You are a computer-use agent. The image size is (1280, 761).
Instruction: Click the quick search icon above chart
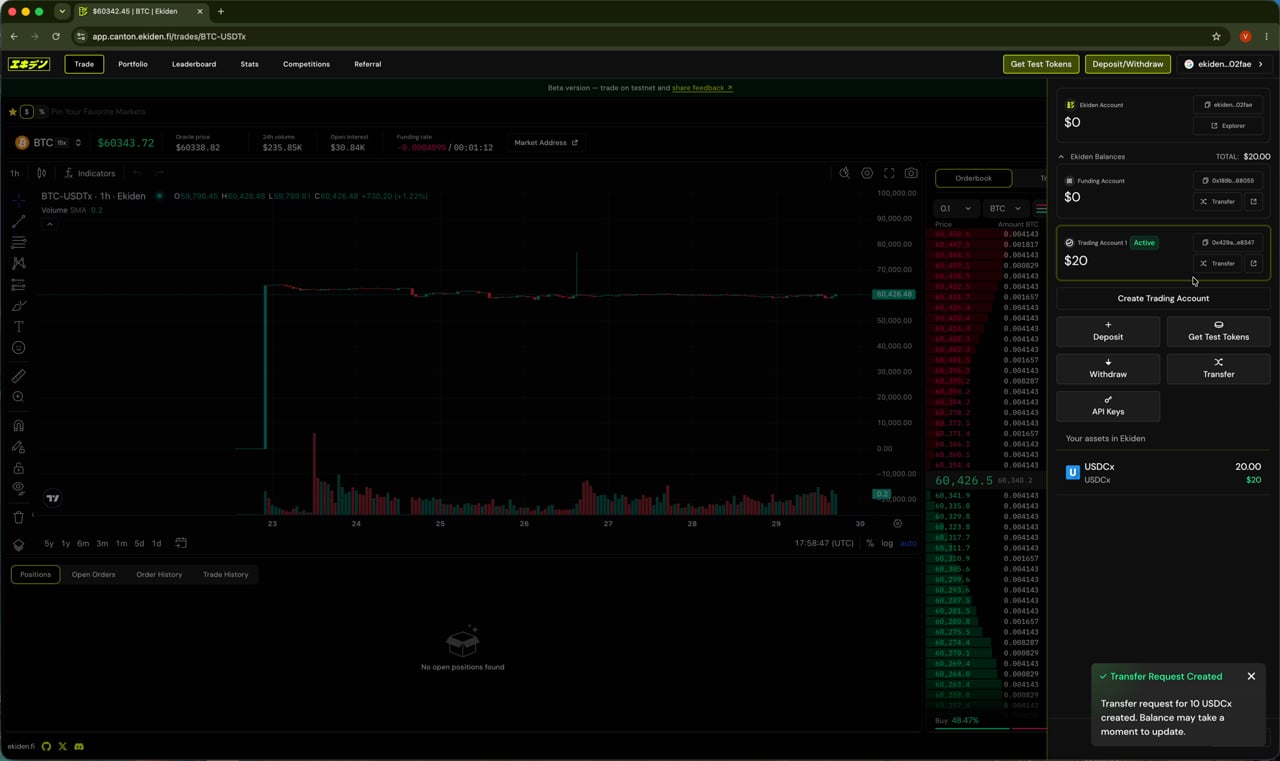(845, 173)
